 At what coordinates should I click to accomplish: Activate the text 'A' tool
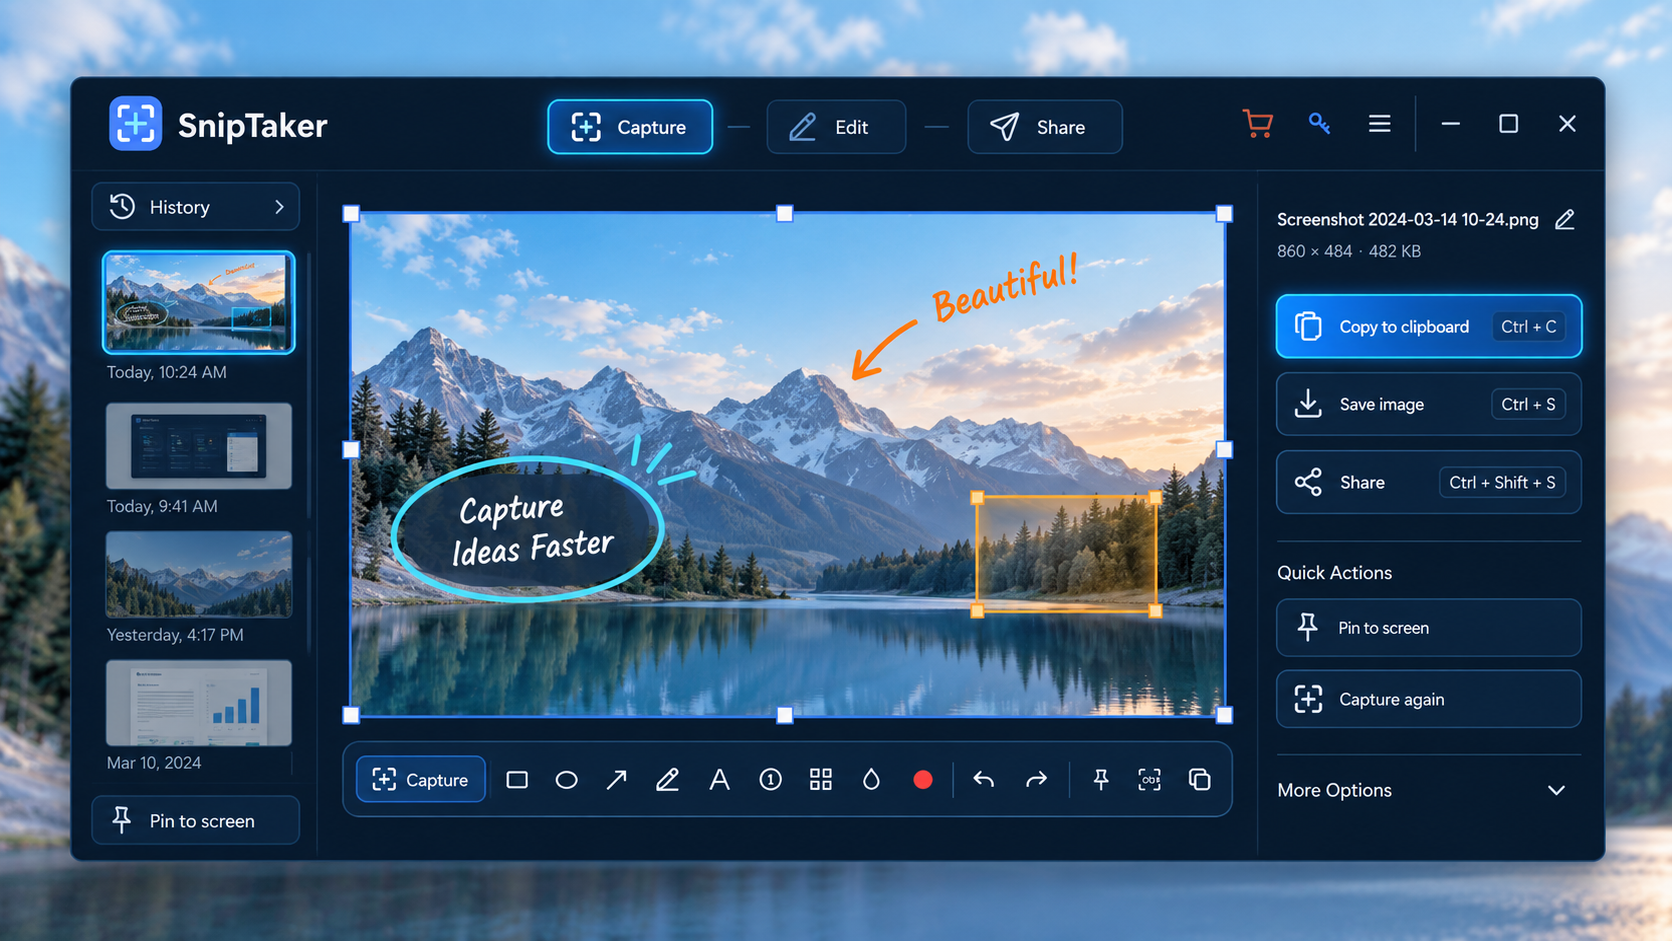click(719, 780)
